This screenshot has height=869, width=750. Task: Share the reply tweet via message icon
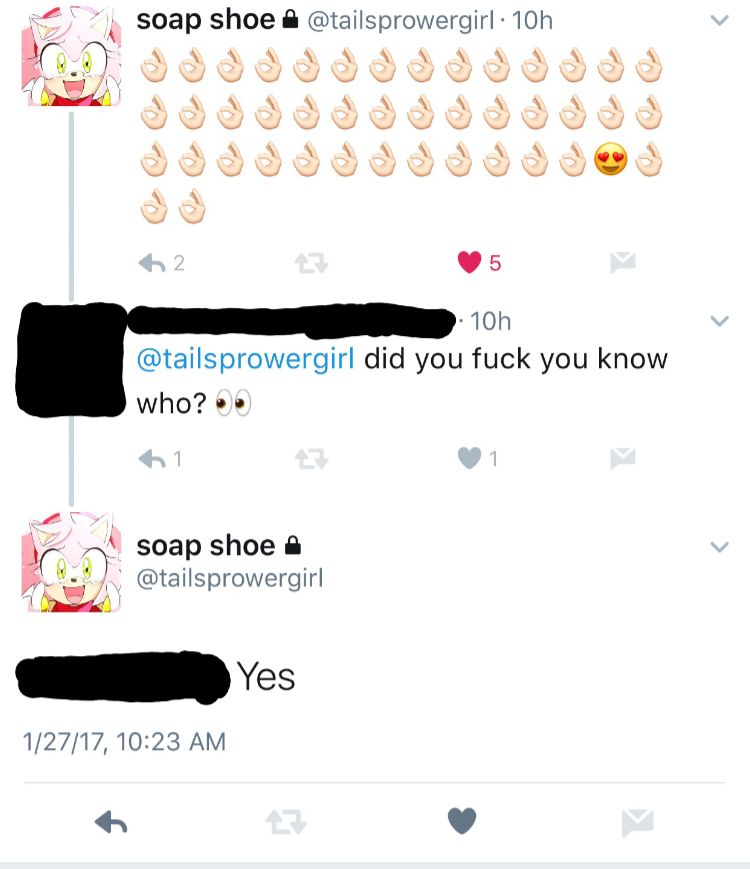click(x=623, y=458)
